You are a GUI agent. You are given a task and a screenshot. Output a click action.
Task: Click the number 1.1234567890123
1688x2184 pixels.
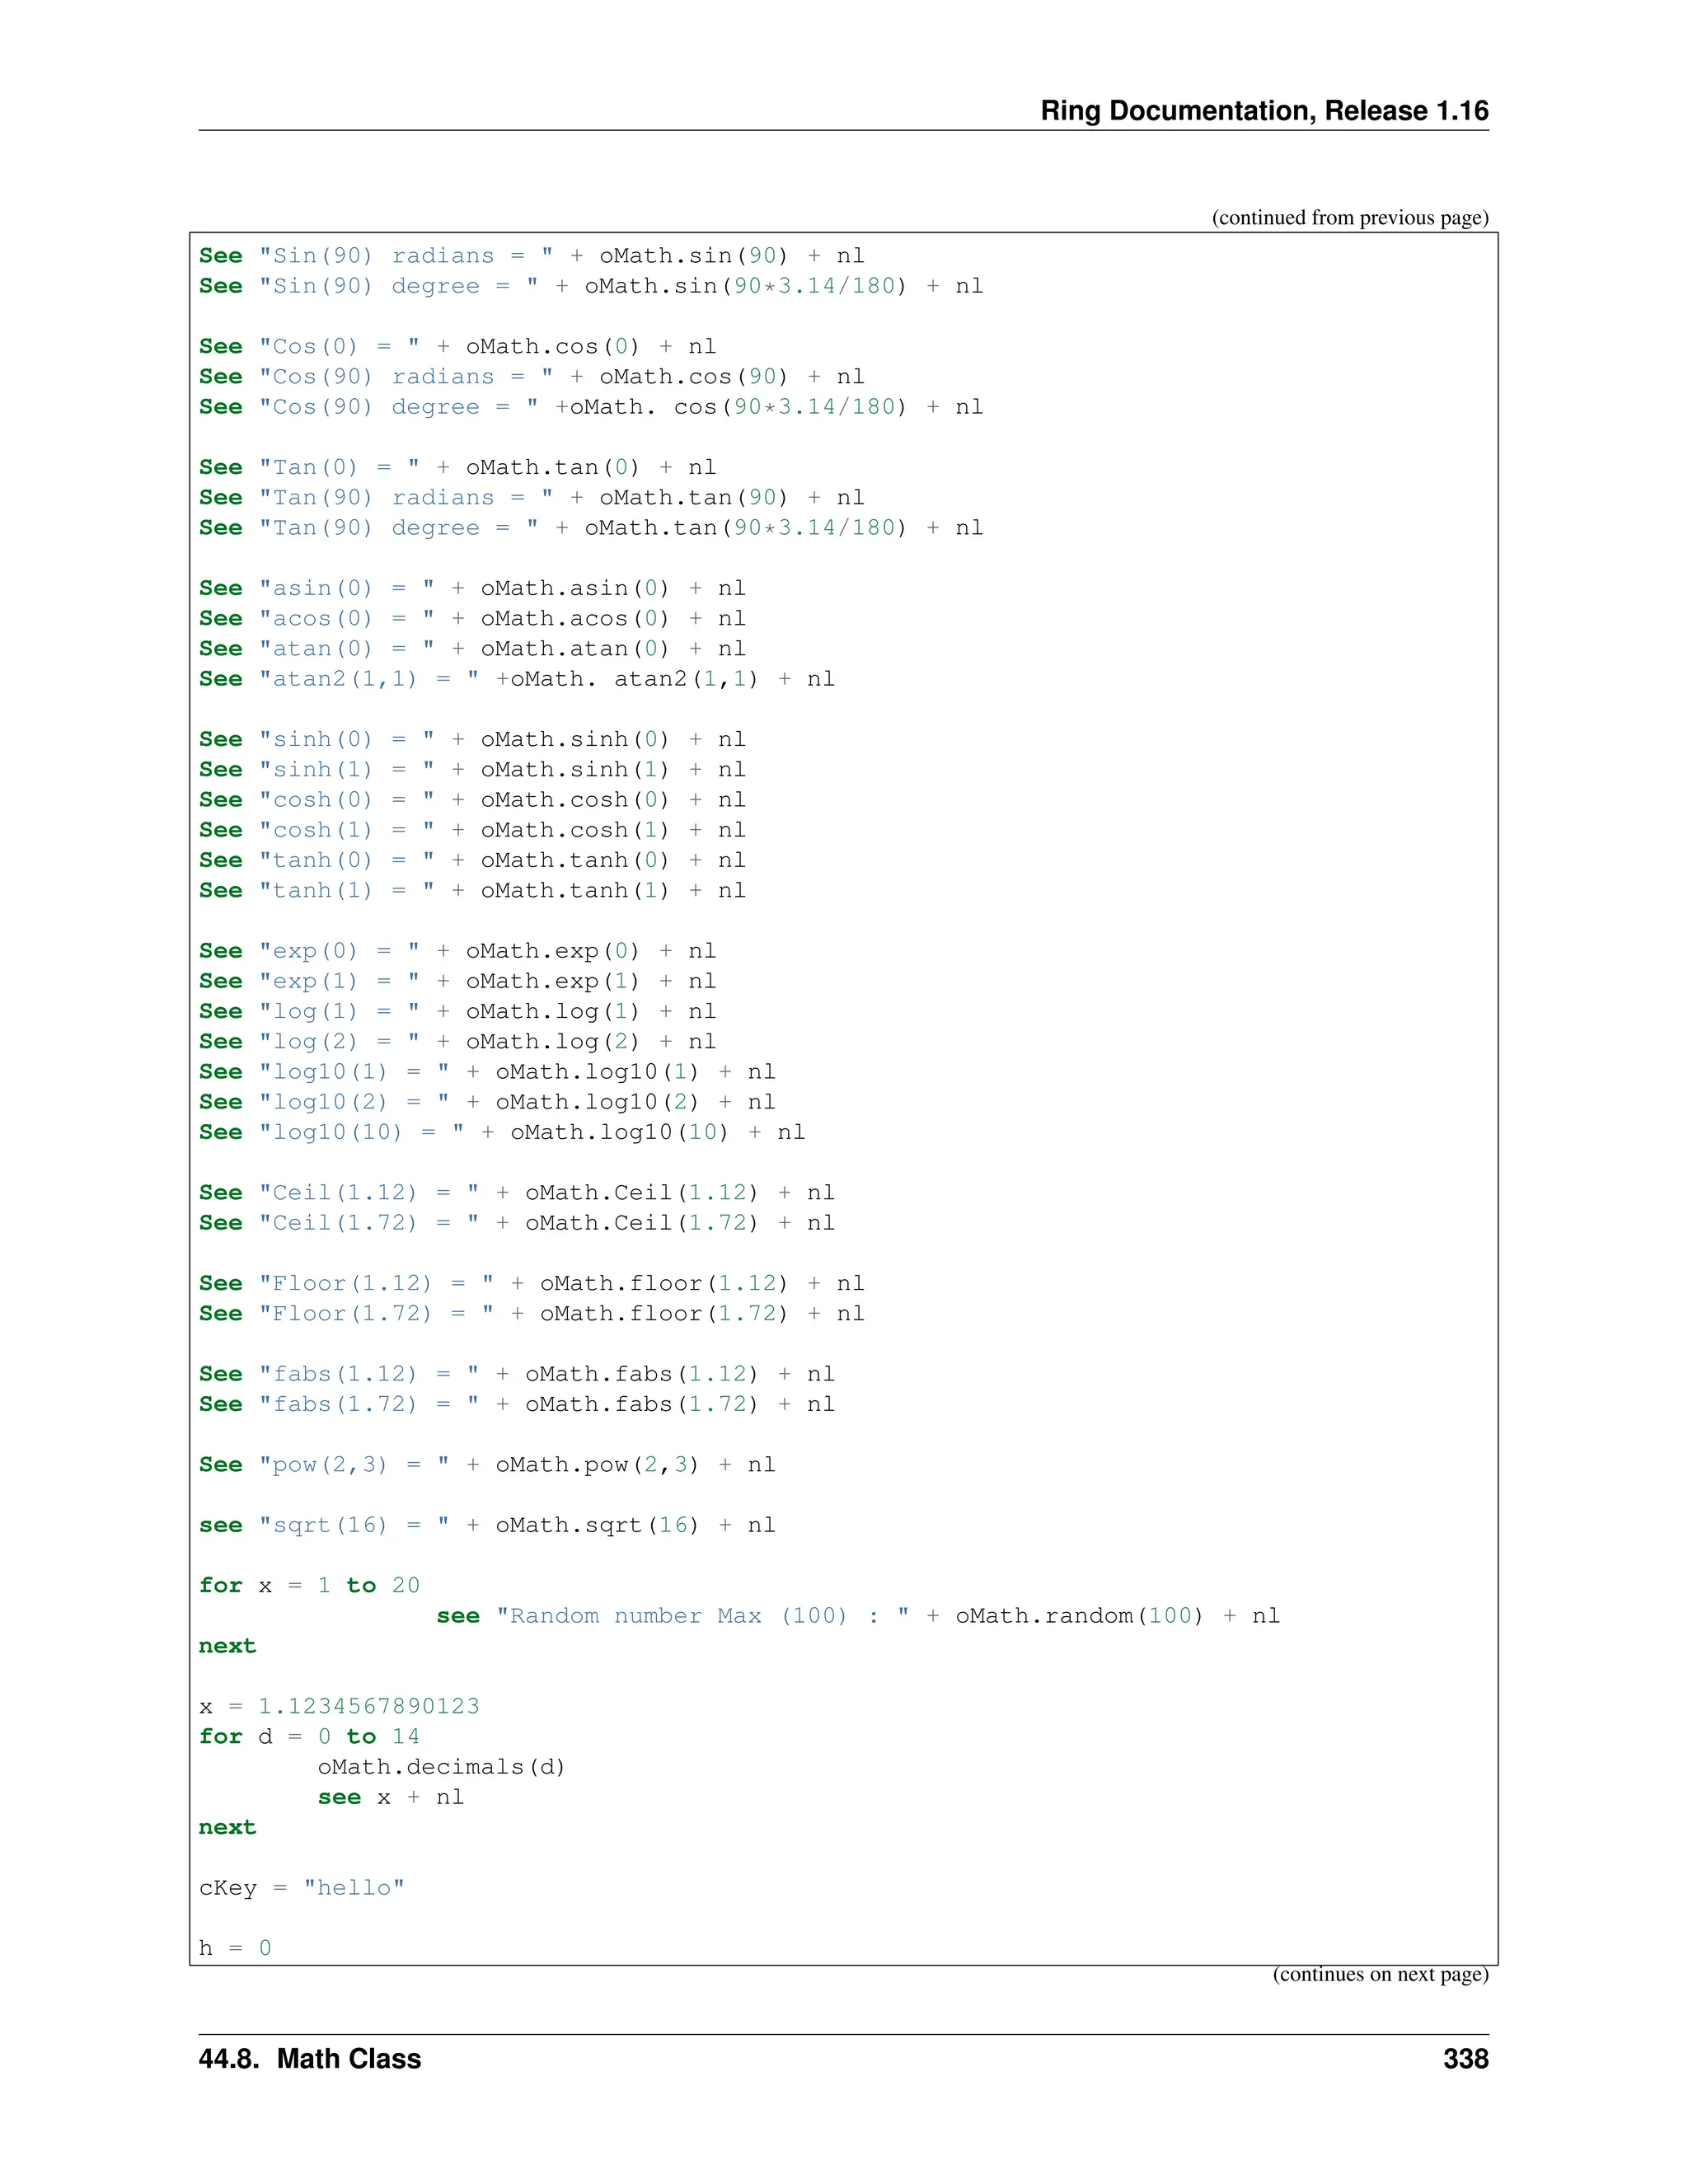coord(369,1707)
